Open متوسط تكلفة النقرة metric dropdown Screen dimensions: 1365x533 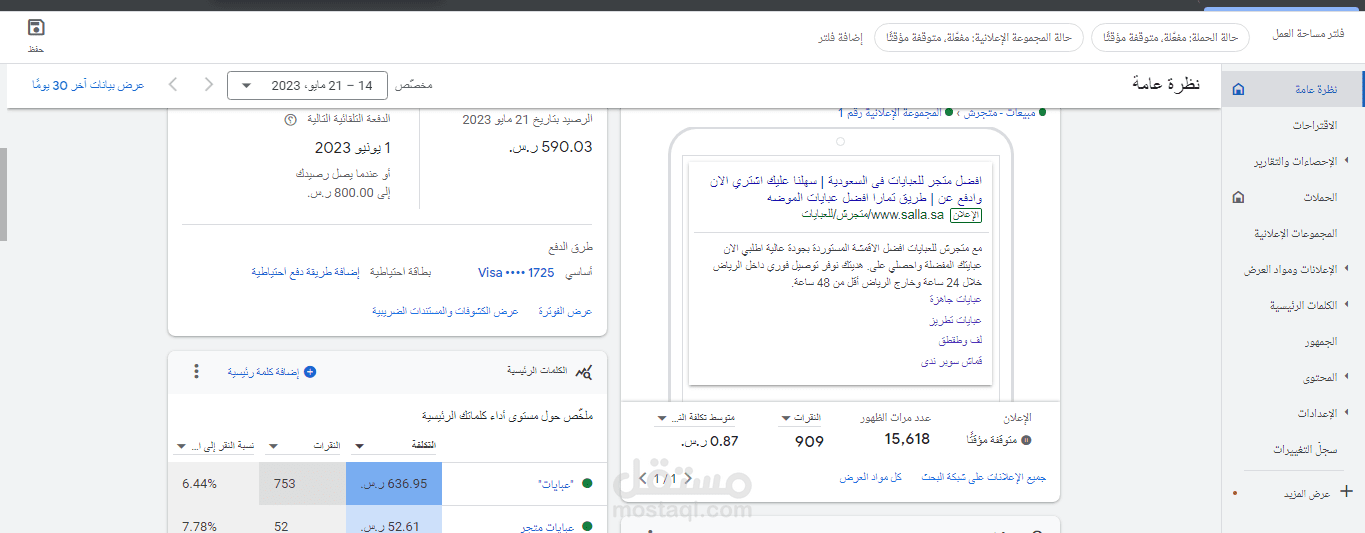point(695,418)
